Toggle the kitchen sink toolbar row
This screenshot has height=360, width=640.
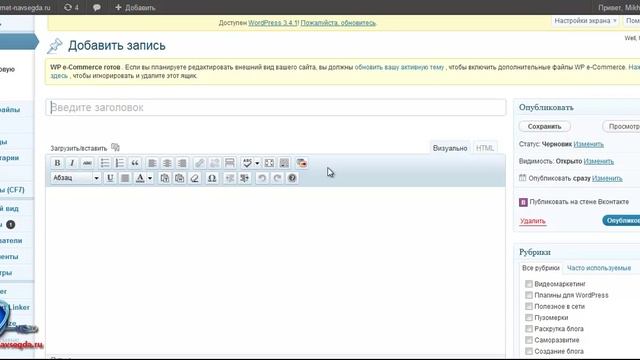coord(284,163)
